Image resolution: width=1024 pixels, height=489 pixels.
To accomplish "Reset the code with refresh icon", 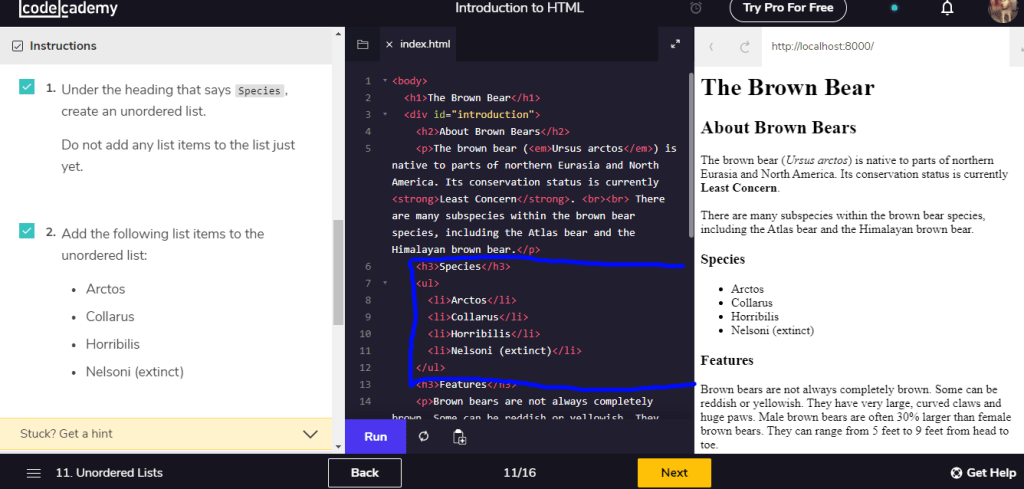I will point(424,436).
